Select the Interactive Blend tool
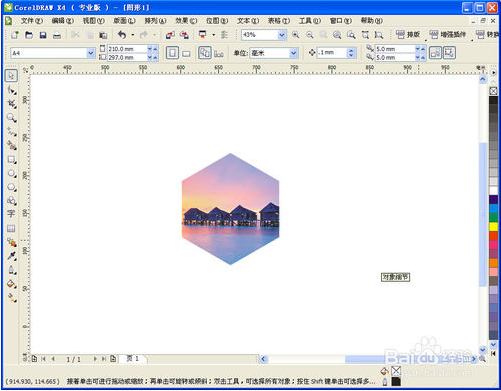Screen dimensions: 501x391 point(12,242)
